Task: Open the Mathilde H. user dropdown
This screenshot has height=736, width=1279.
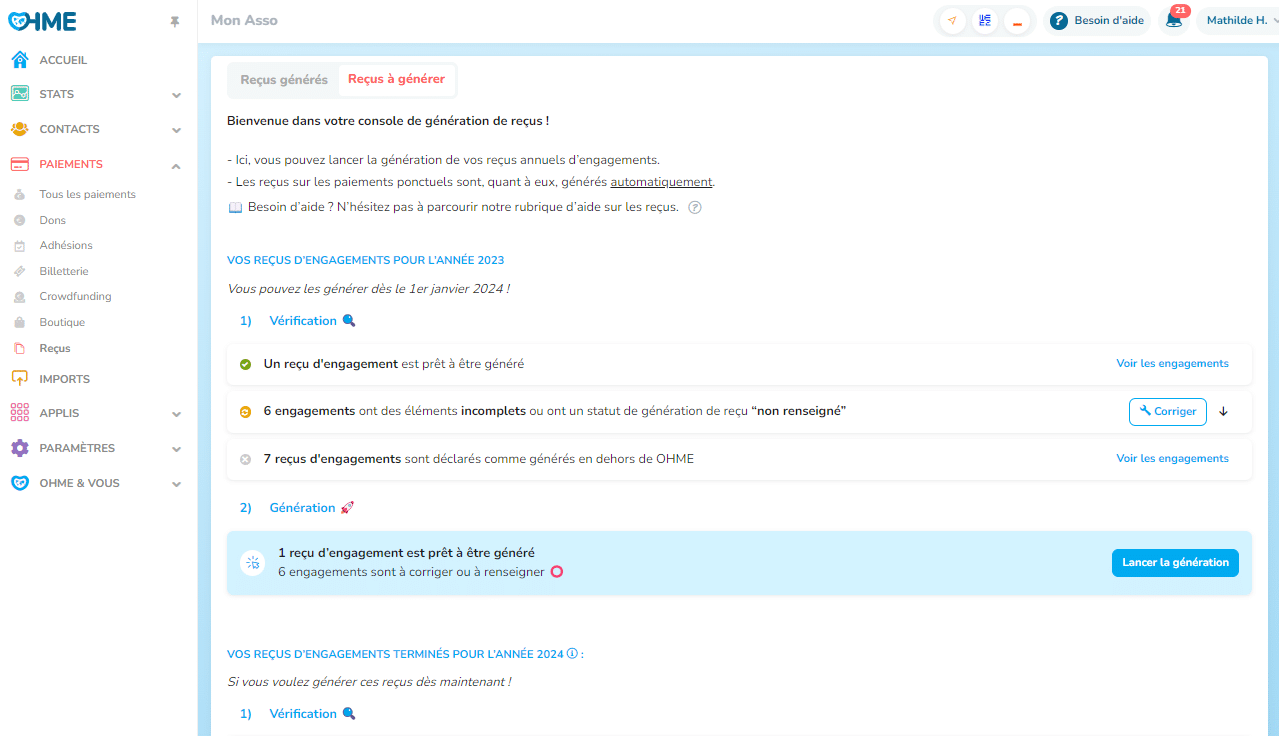Action: click(1238, 20)
